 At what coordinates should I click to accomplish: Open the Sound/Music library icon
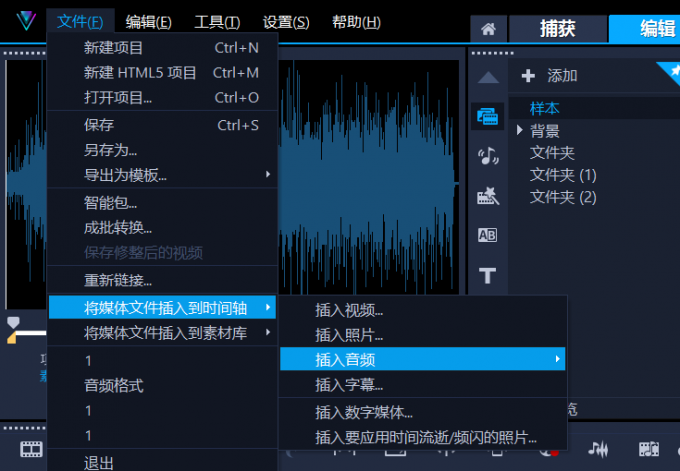point(488,156)
